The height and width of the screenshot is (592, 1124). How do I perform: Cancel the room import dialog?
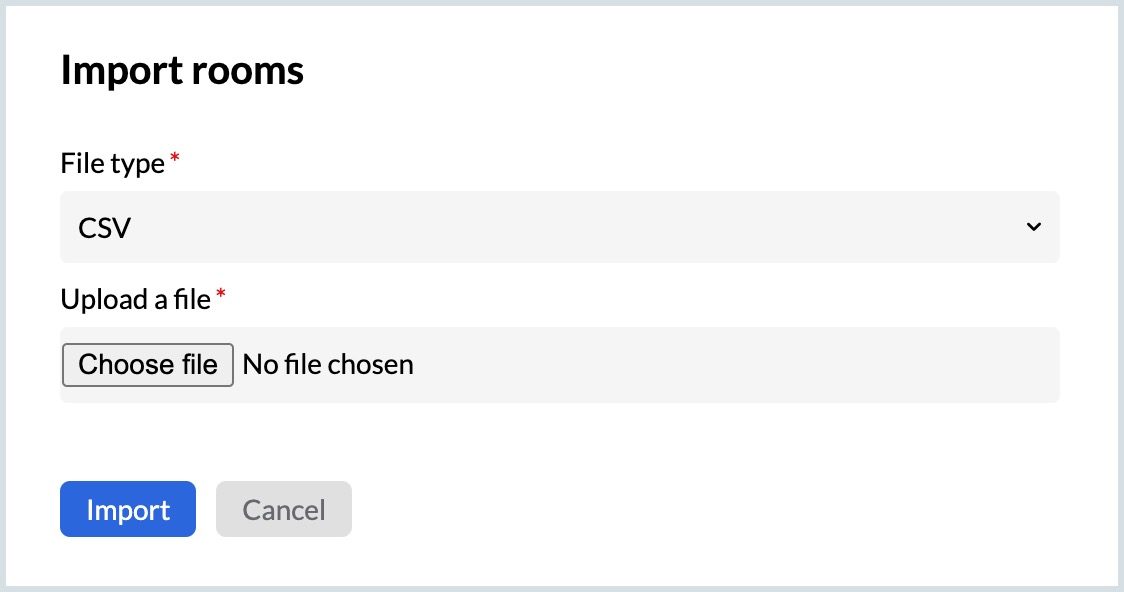[284, 510]
